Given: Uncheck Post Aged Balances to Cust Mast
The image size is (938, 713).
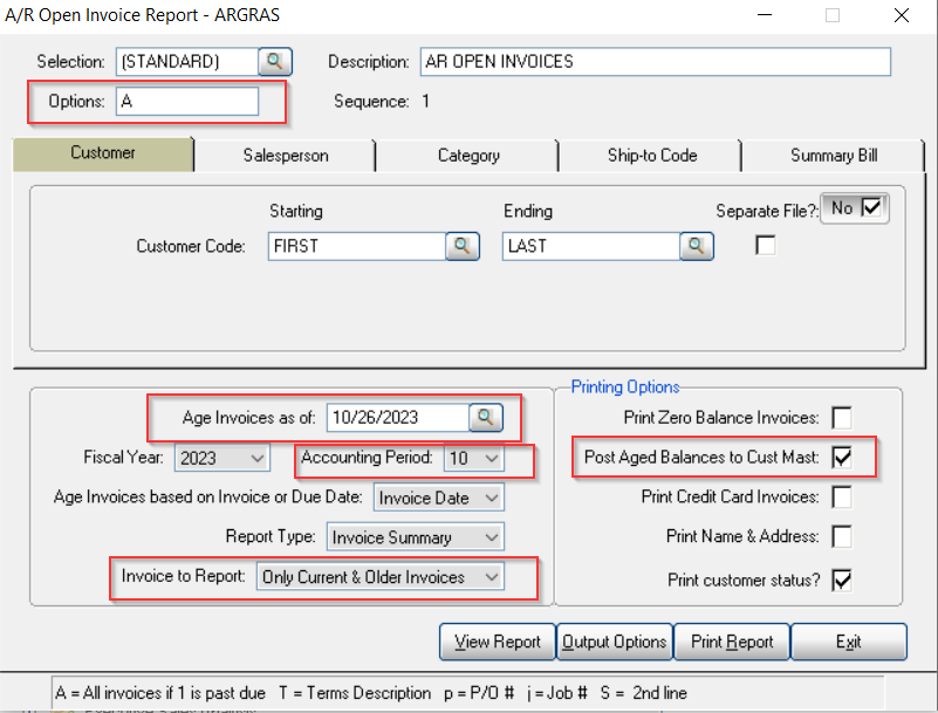Looking at the screenshot, I should coord(842,458).
